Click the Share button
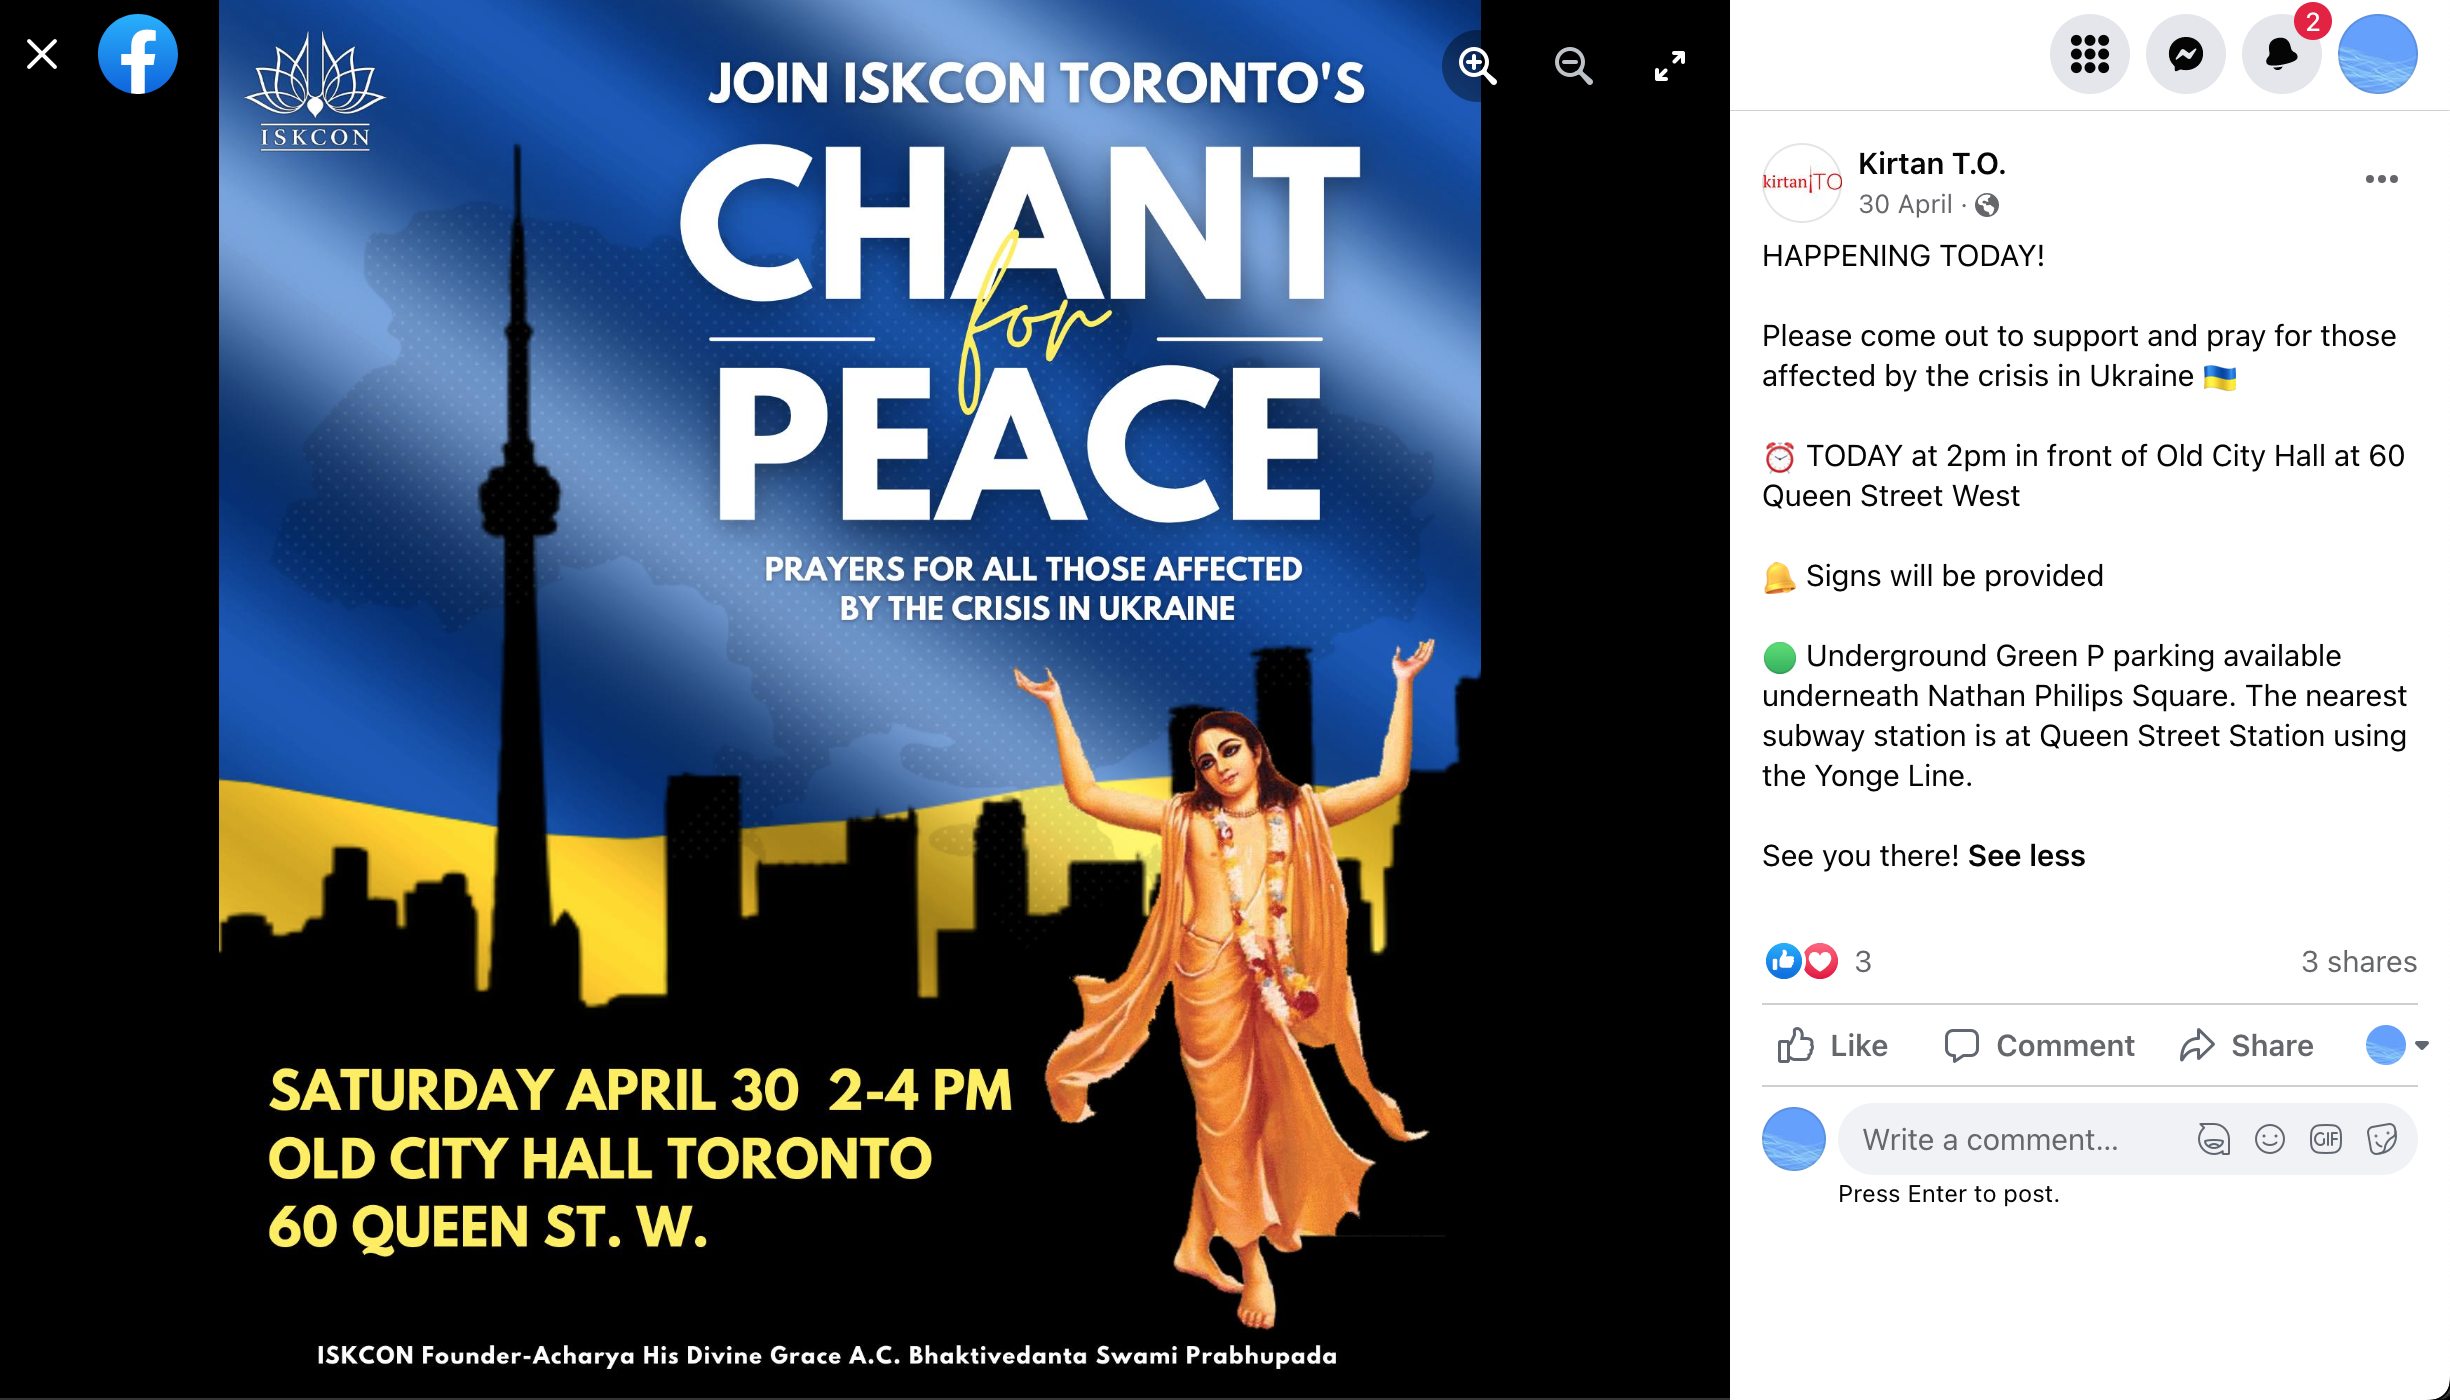This screenshot has width=2450, height=1400. point(2246,1045)
